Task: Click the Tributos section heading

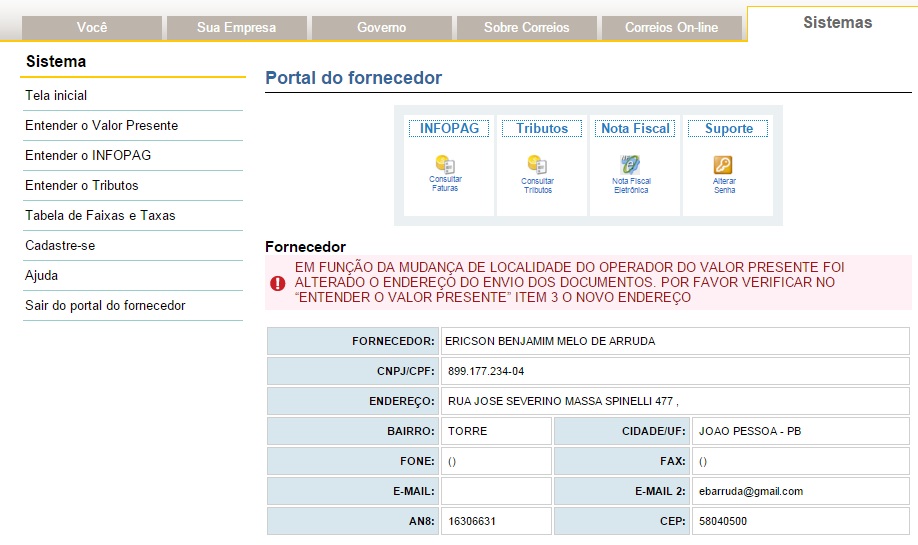Action: (542, 128)
